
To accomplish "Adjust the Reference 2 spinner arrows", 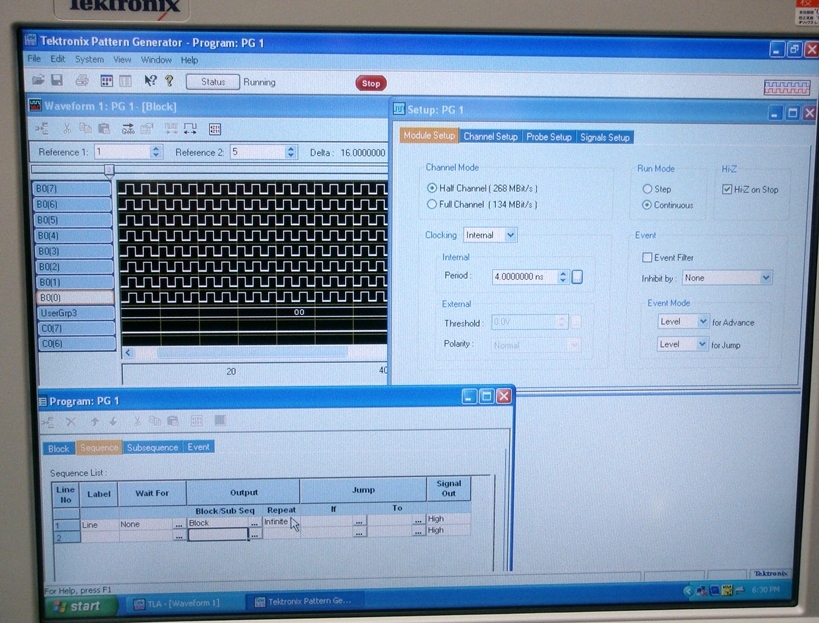I will pyautogui.click(x=291, y=152).
